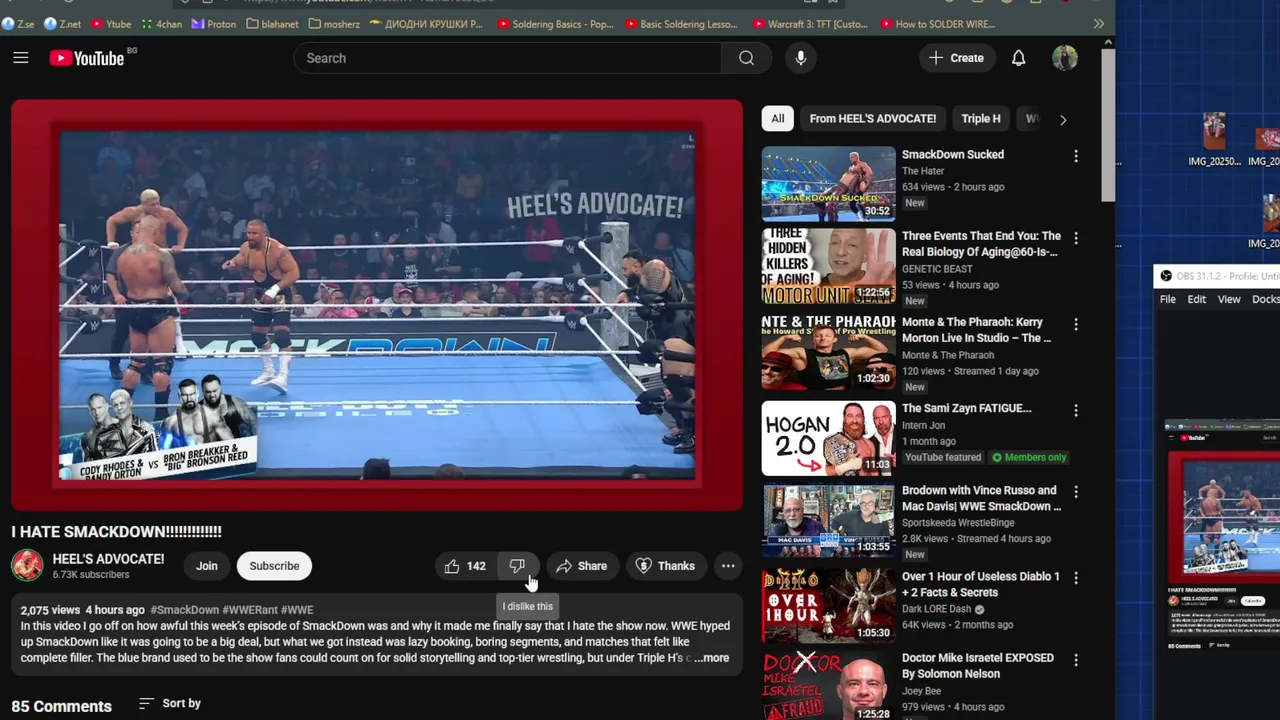Open Soldering Basics bookmark
This screenshot has width=1280, height=720.
[x=555, y=24]
